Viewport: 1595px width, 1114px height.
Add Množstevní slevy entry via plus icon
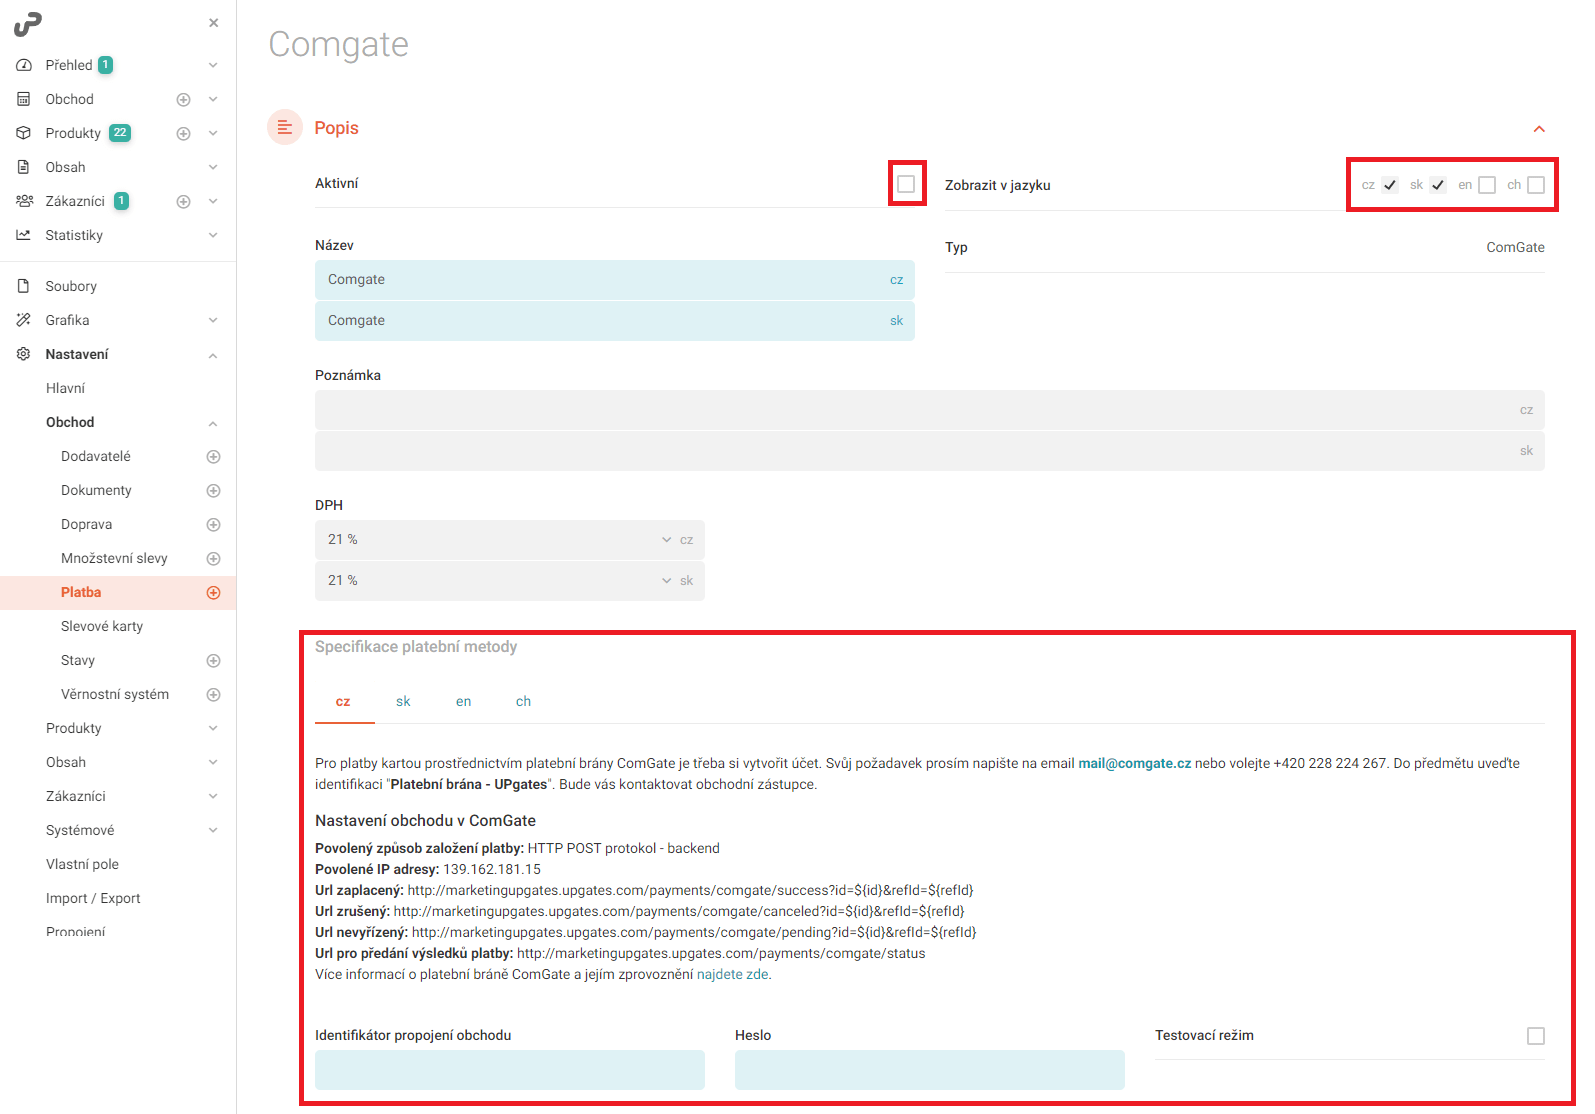pyautogui.click(x=213, y=558)
